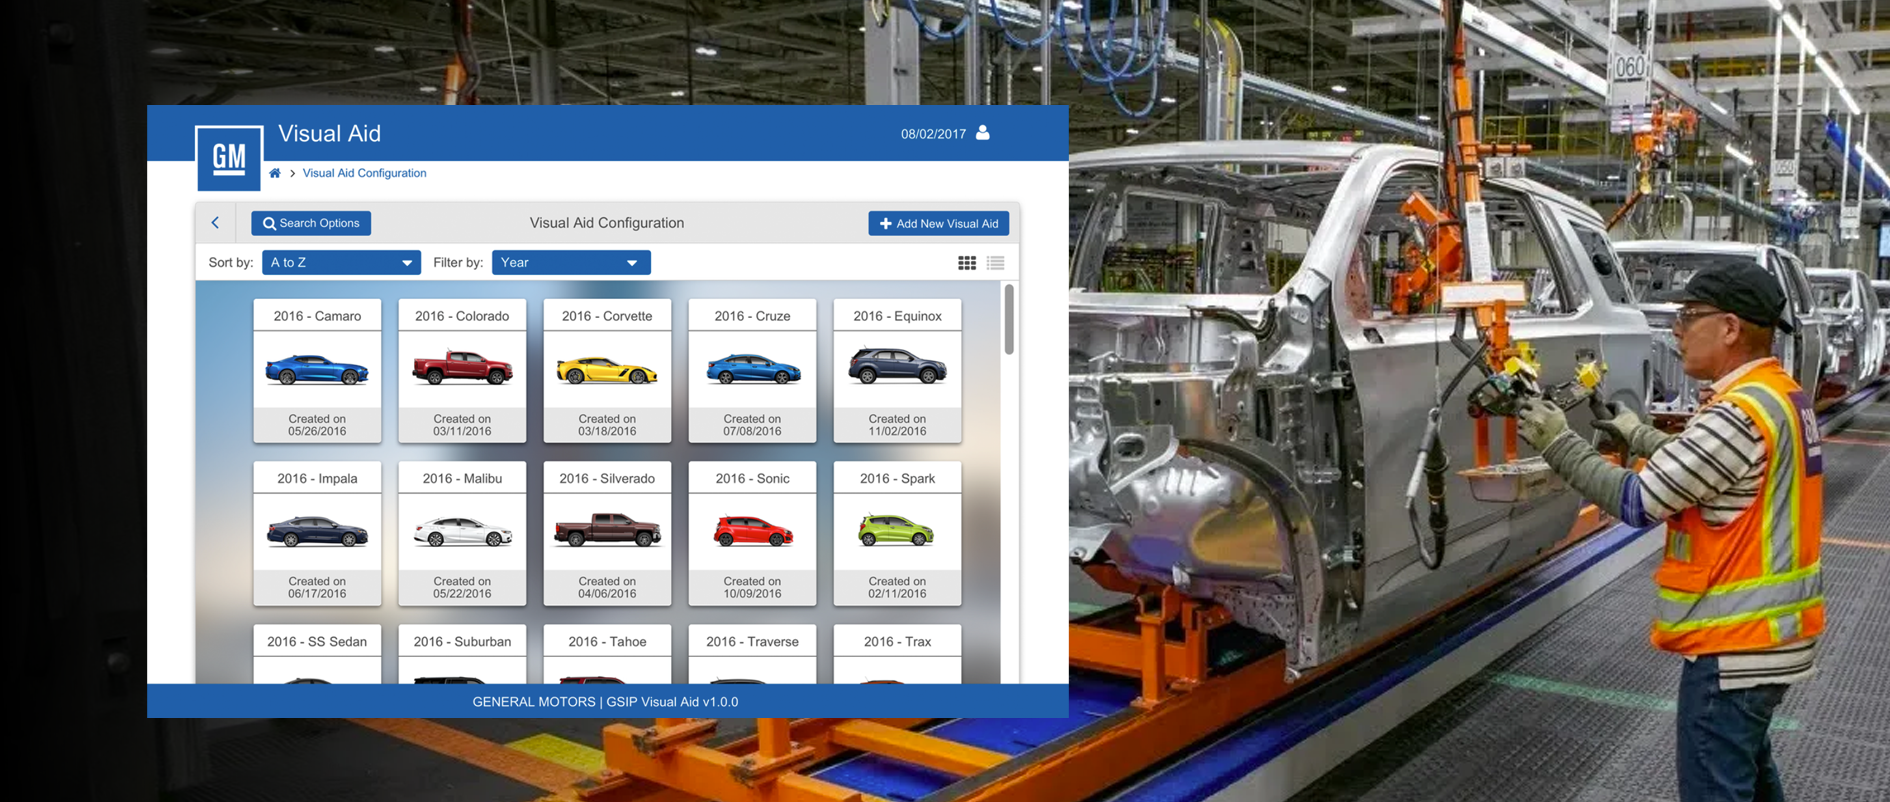Click the Visual Aid app title
Image resolution: width=1890 pixels, height=802 pixels.
(x=329, y=134)
